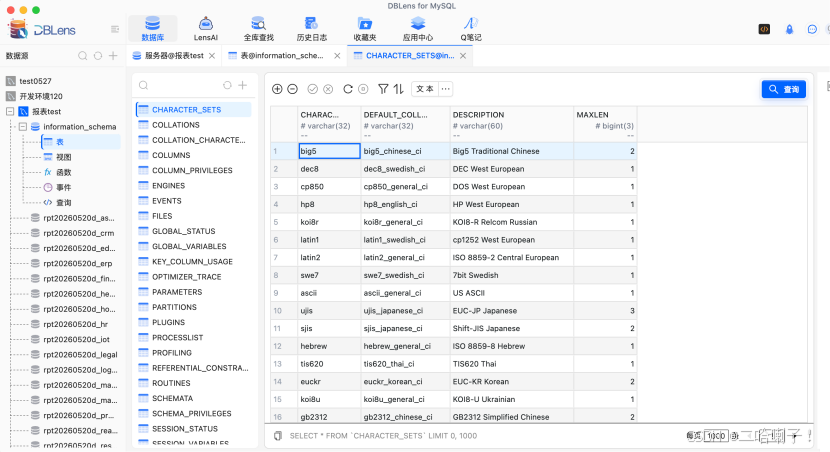Click the SQL statement text in status bar
The width and height of the screenshot is (830, 452).
click(x=383, y=436)
